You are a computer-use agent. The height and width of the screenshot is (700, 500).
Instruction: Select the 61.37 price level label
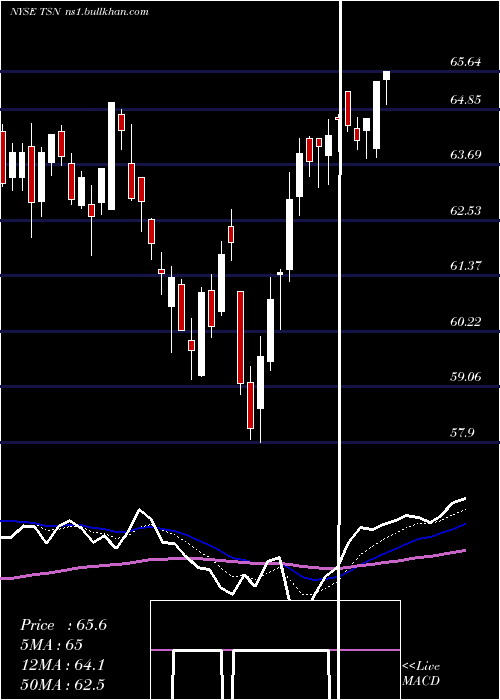tap(466, 266)
